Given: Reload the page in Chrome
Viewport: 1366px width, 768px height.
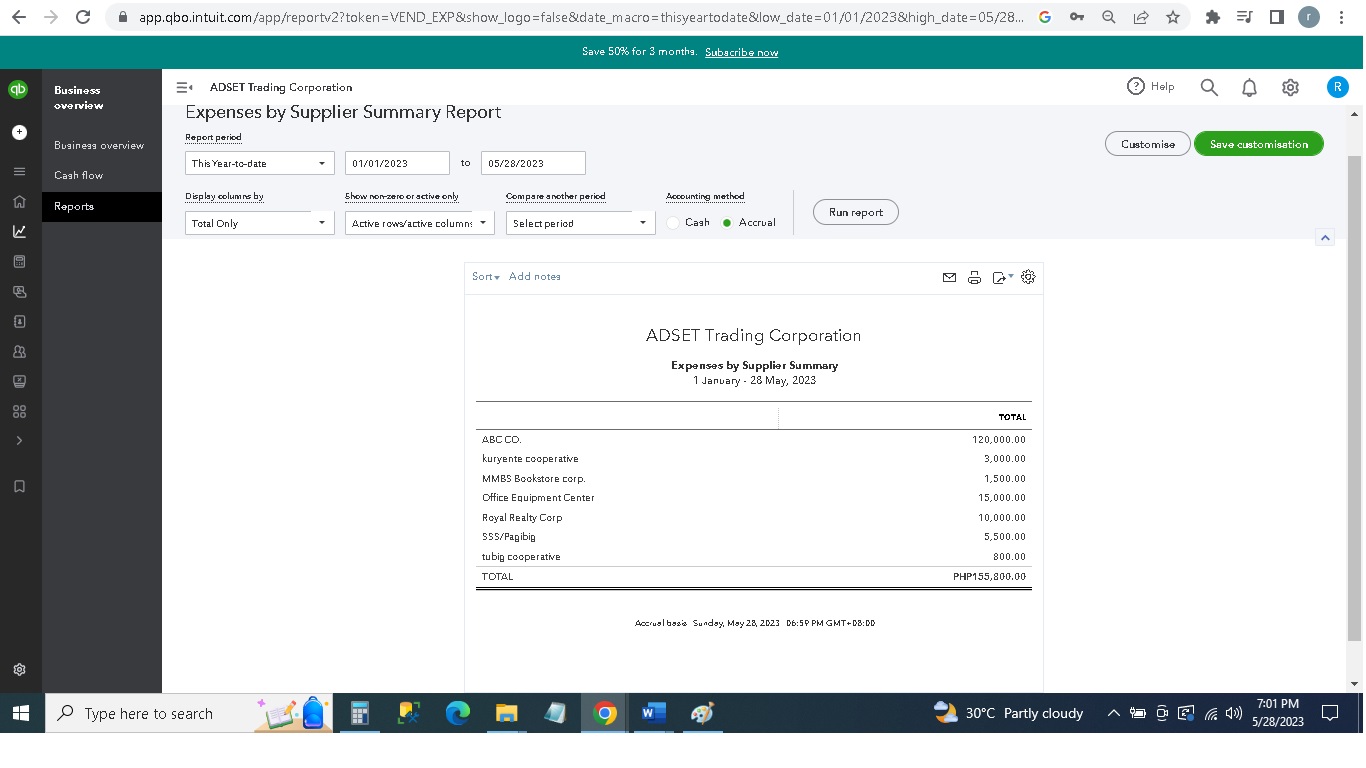Looking at the screenshot, I should click(x=83, y=17).
